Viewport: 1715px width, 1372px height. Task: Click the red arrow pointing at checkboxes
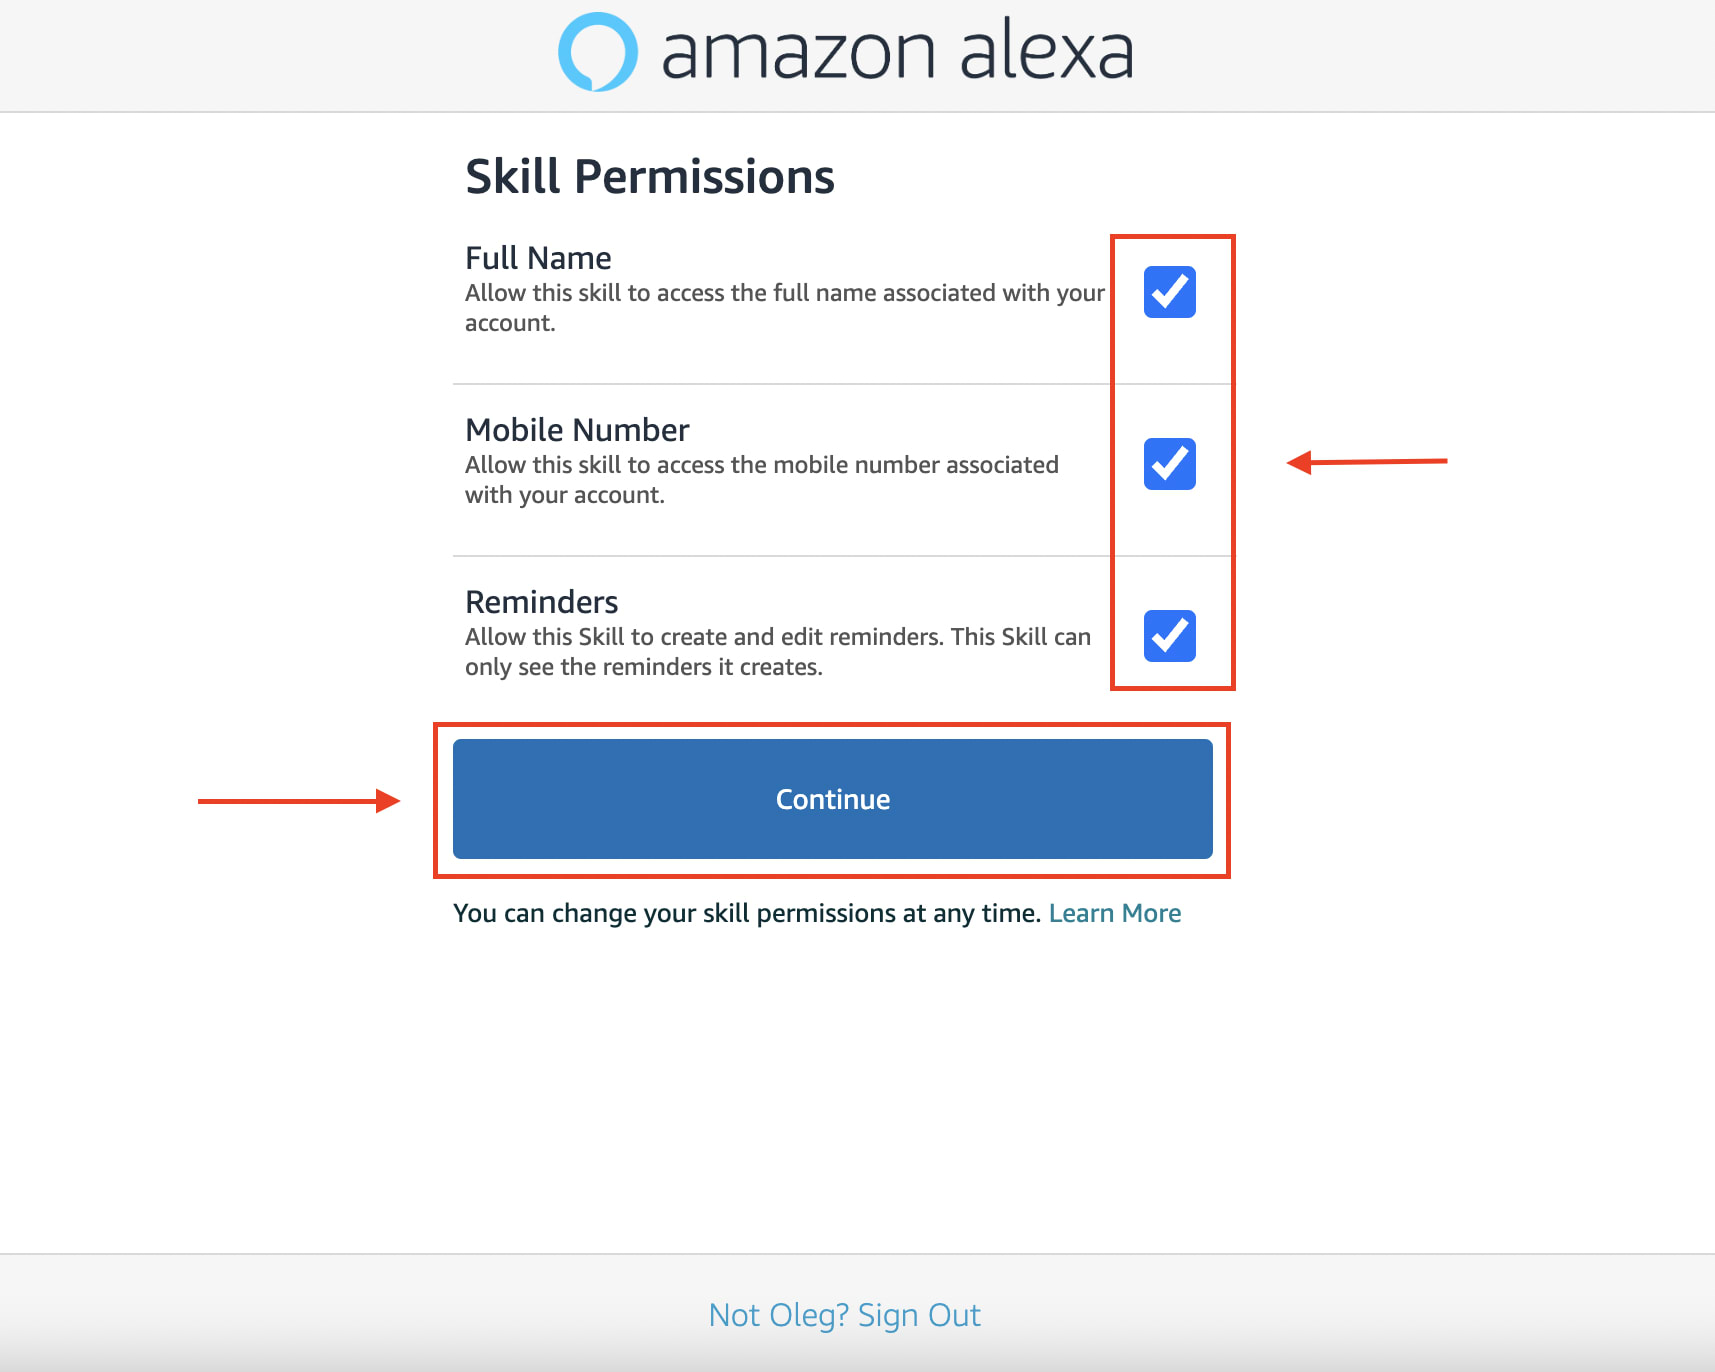pos(1366,462)
